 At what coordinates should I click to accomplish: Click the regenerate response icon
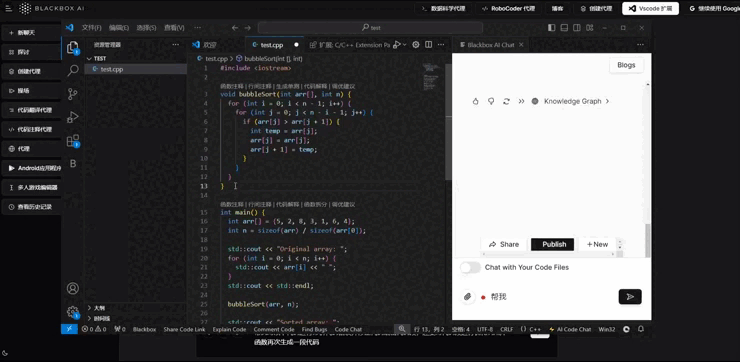506,101
